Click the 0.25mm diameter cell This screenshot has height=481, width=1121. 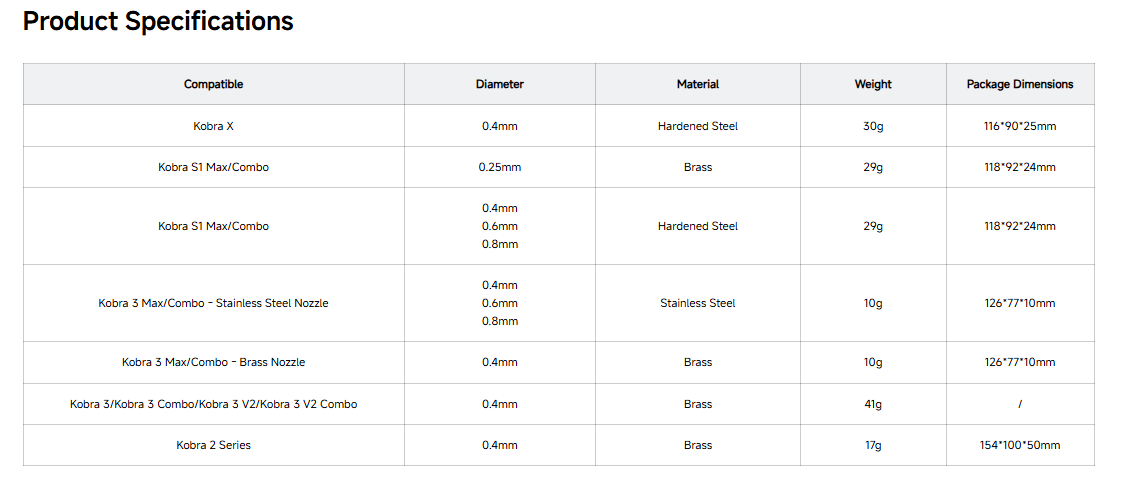tap(500, 168)
